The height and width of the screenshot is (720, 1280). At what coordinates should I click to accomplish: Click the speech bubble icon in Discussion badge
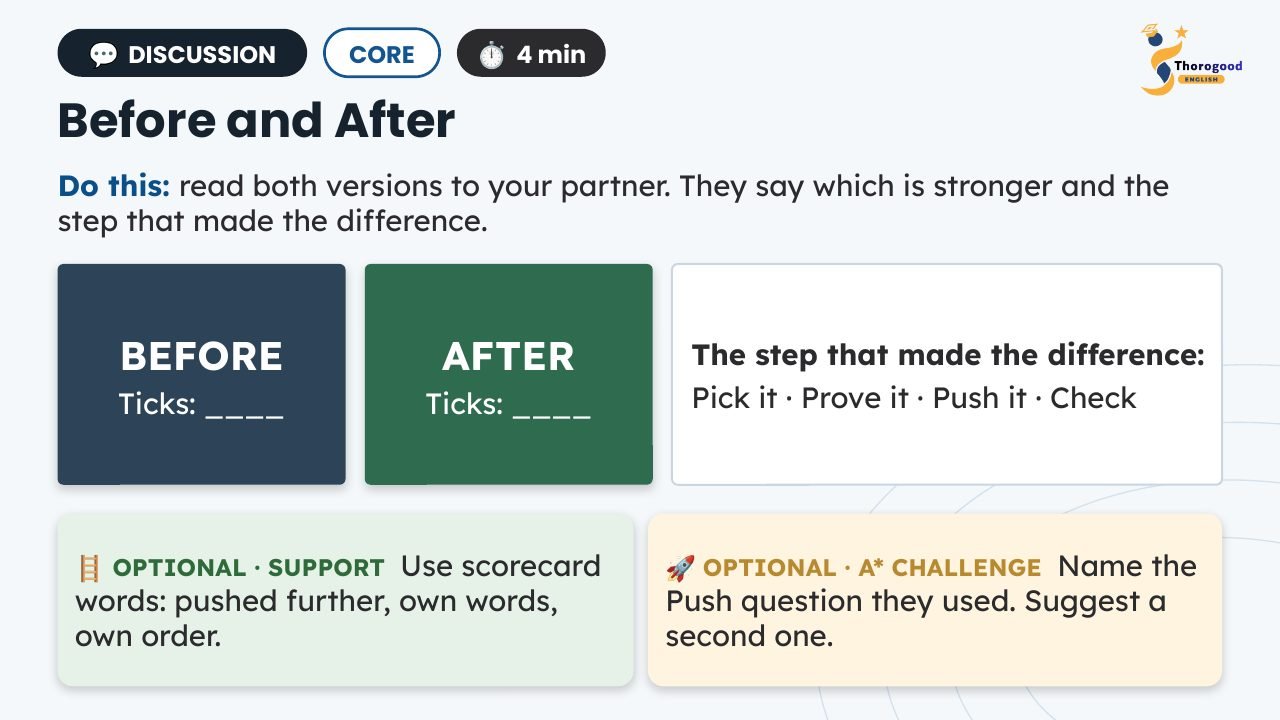pos(103,54)
